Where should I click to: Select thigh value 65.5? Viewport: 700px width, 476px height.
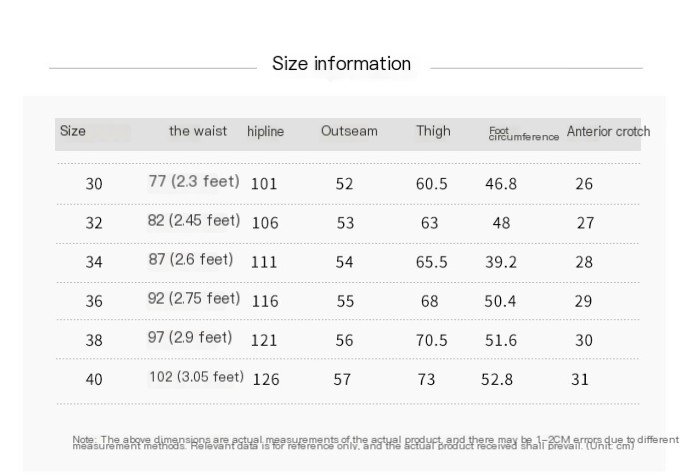click(x=431, y=262)
